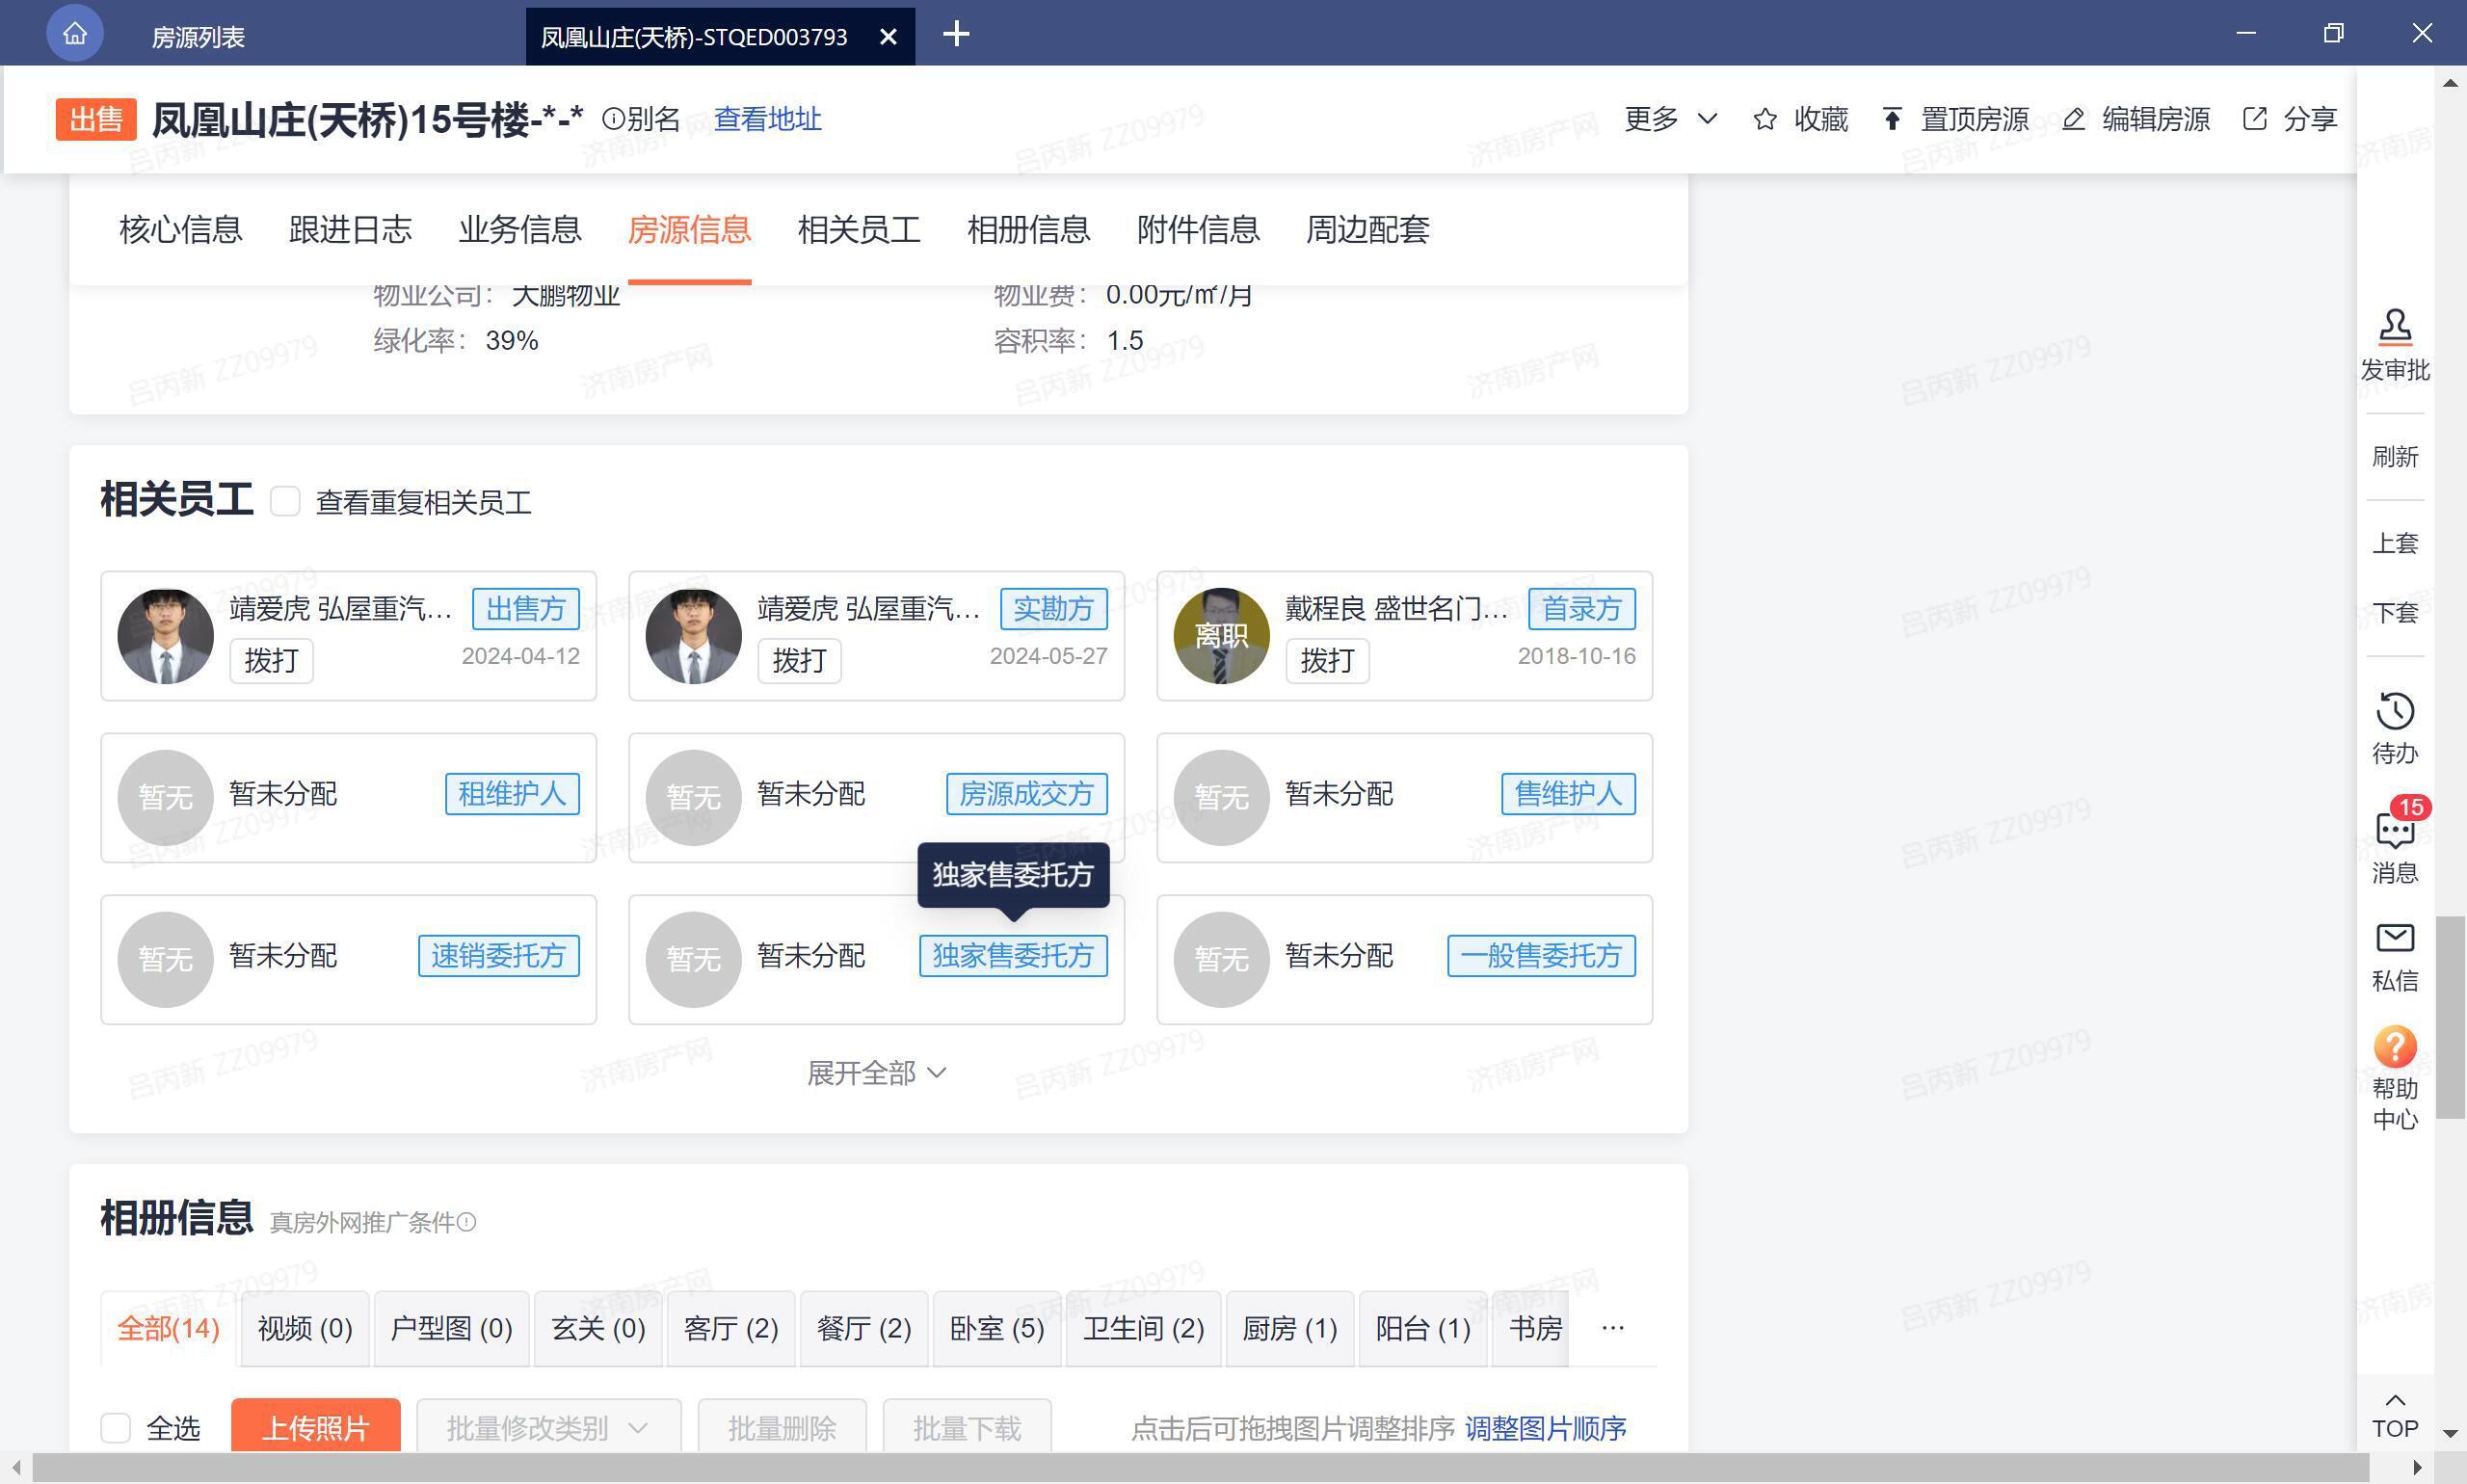Screen dimensions: 2467x1484
Task: Open the 更多 dropdown
Action: (x=1671, y=119)
